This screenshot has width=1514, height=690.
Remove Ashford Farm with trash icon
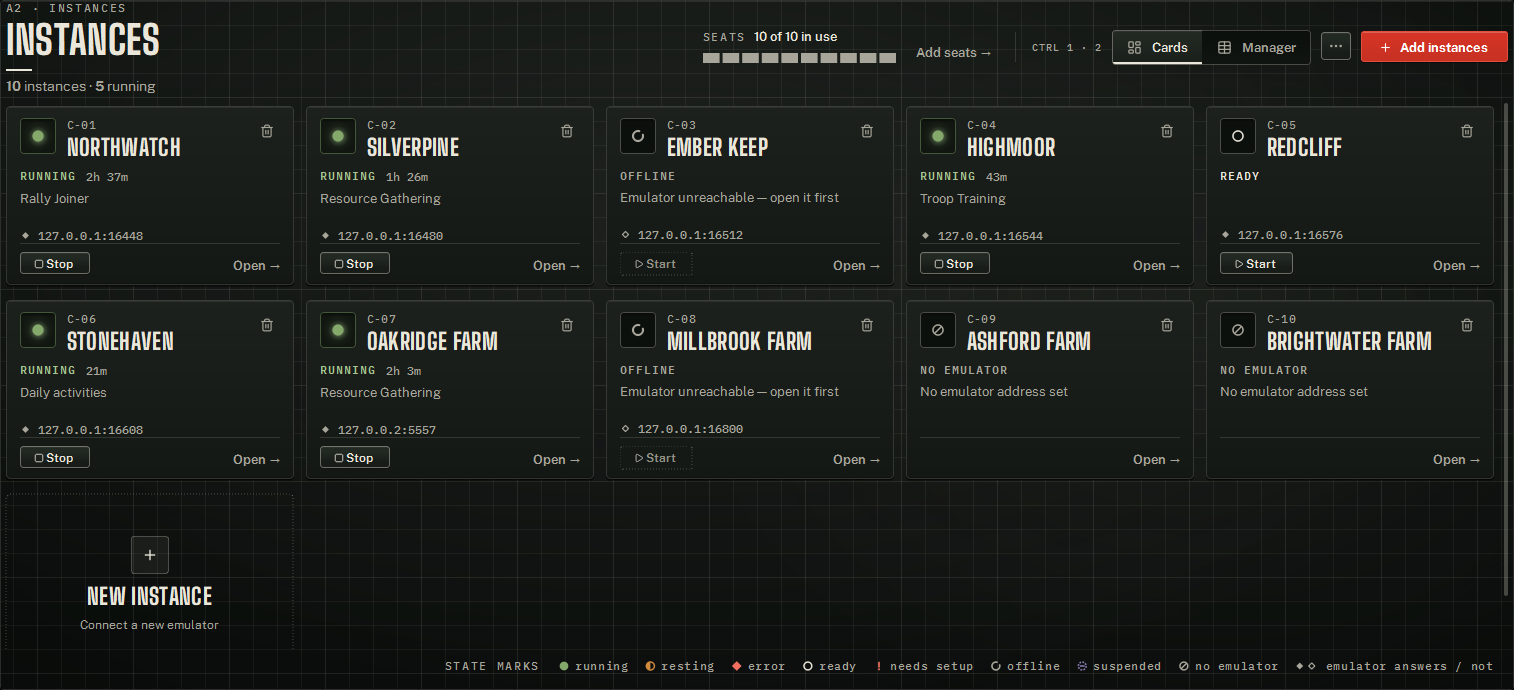tap(1167, 325)
